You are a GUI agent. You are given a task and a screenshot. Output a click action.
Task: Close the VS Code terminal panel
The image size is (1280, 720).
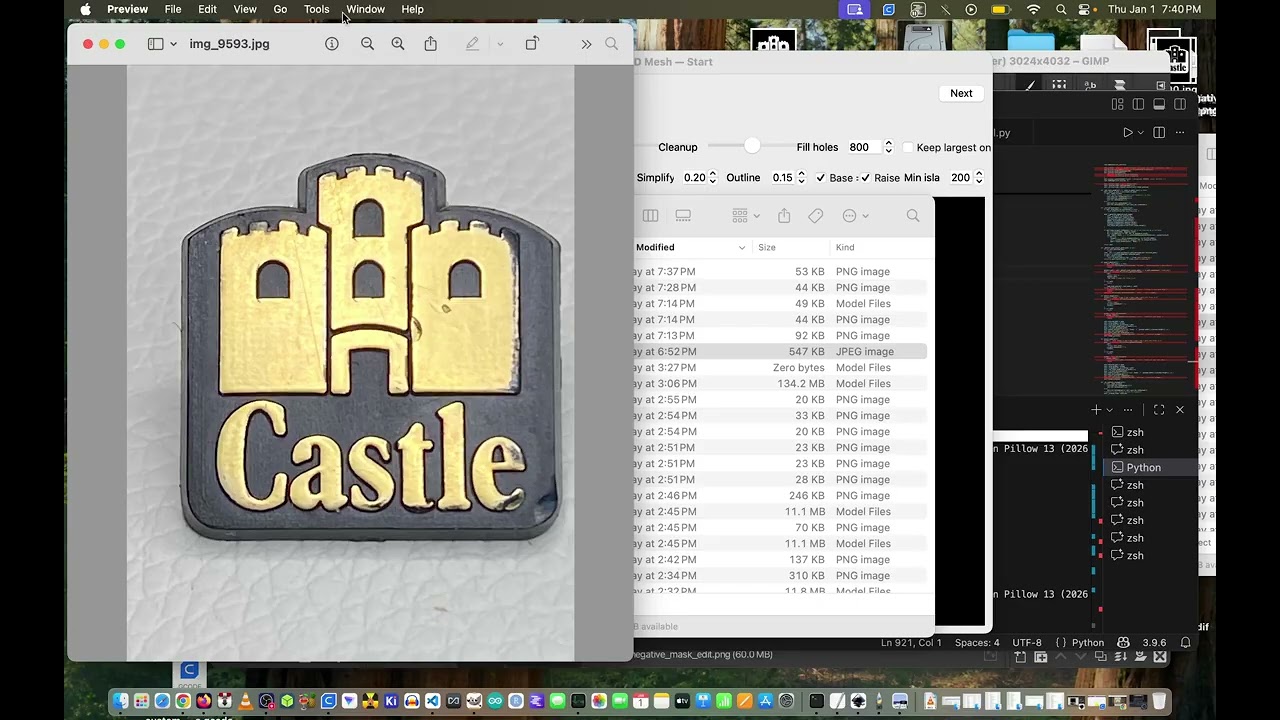1180,410
